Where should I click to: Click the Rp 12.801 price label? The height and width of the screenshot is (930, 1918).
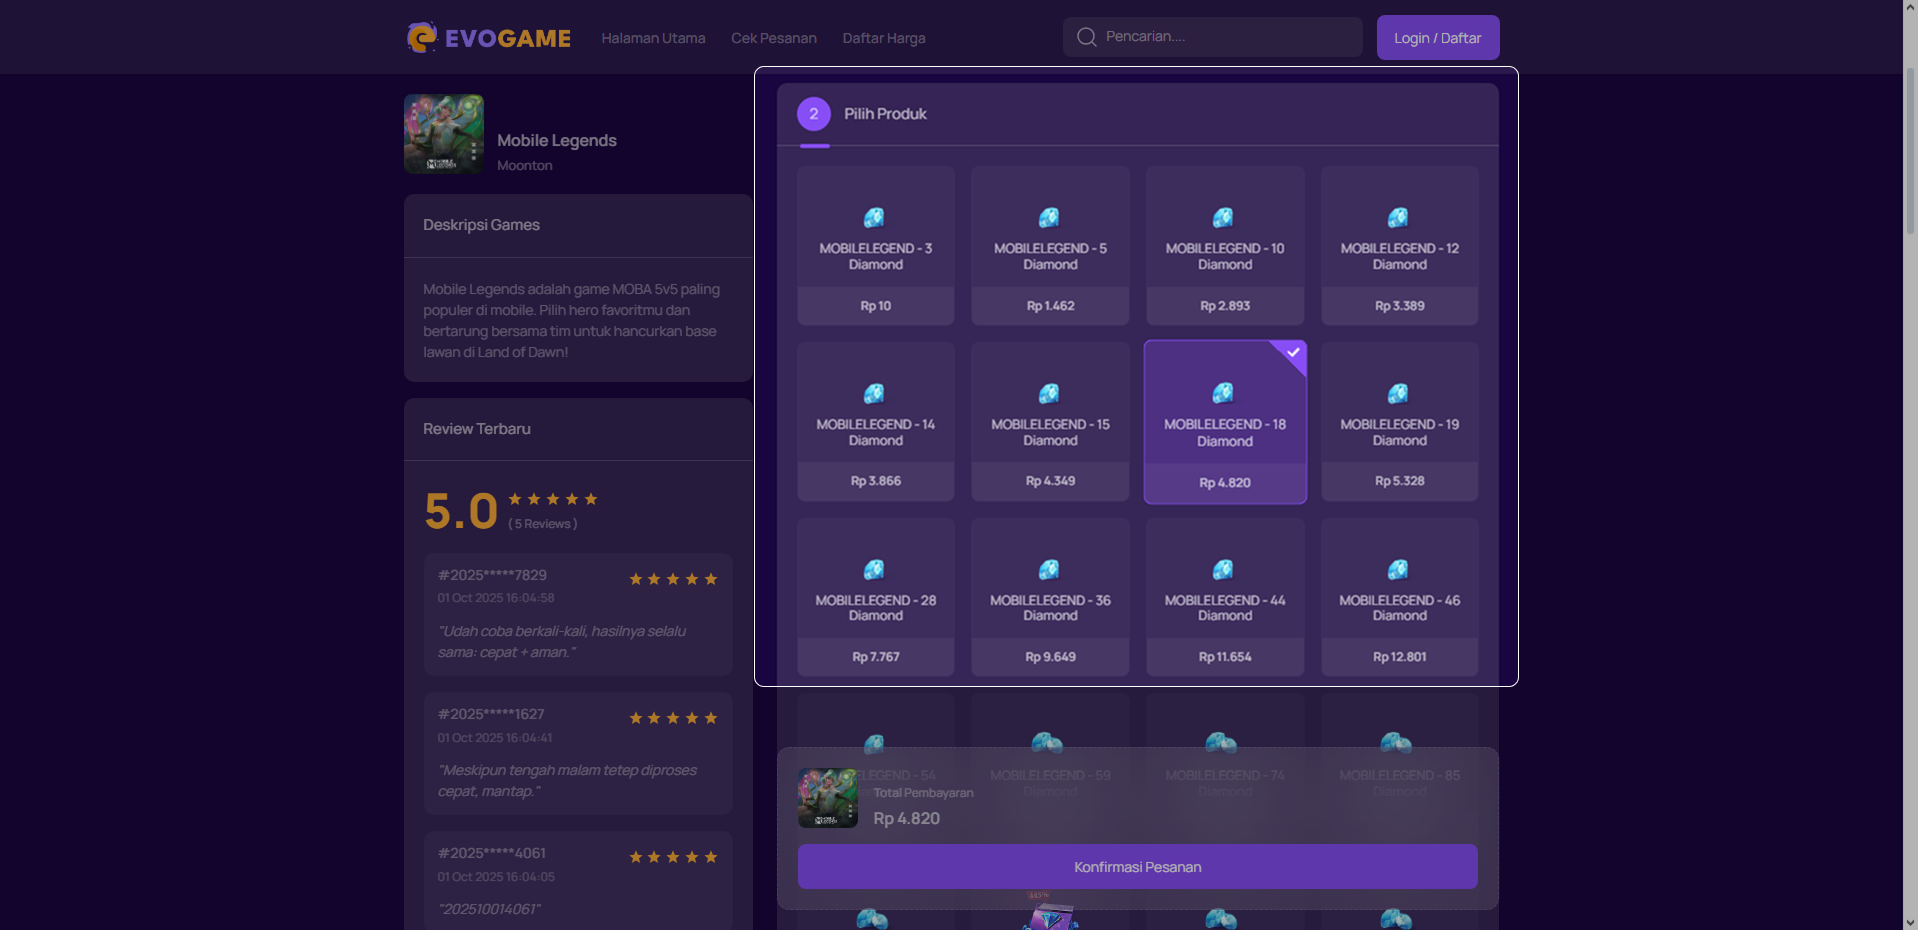coord(1399,657)
